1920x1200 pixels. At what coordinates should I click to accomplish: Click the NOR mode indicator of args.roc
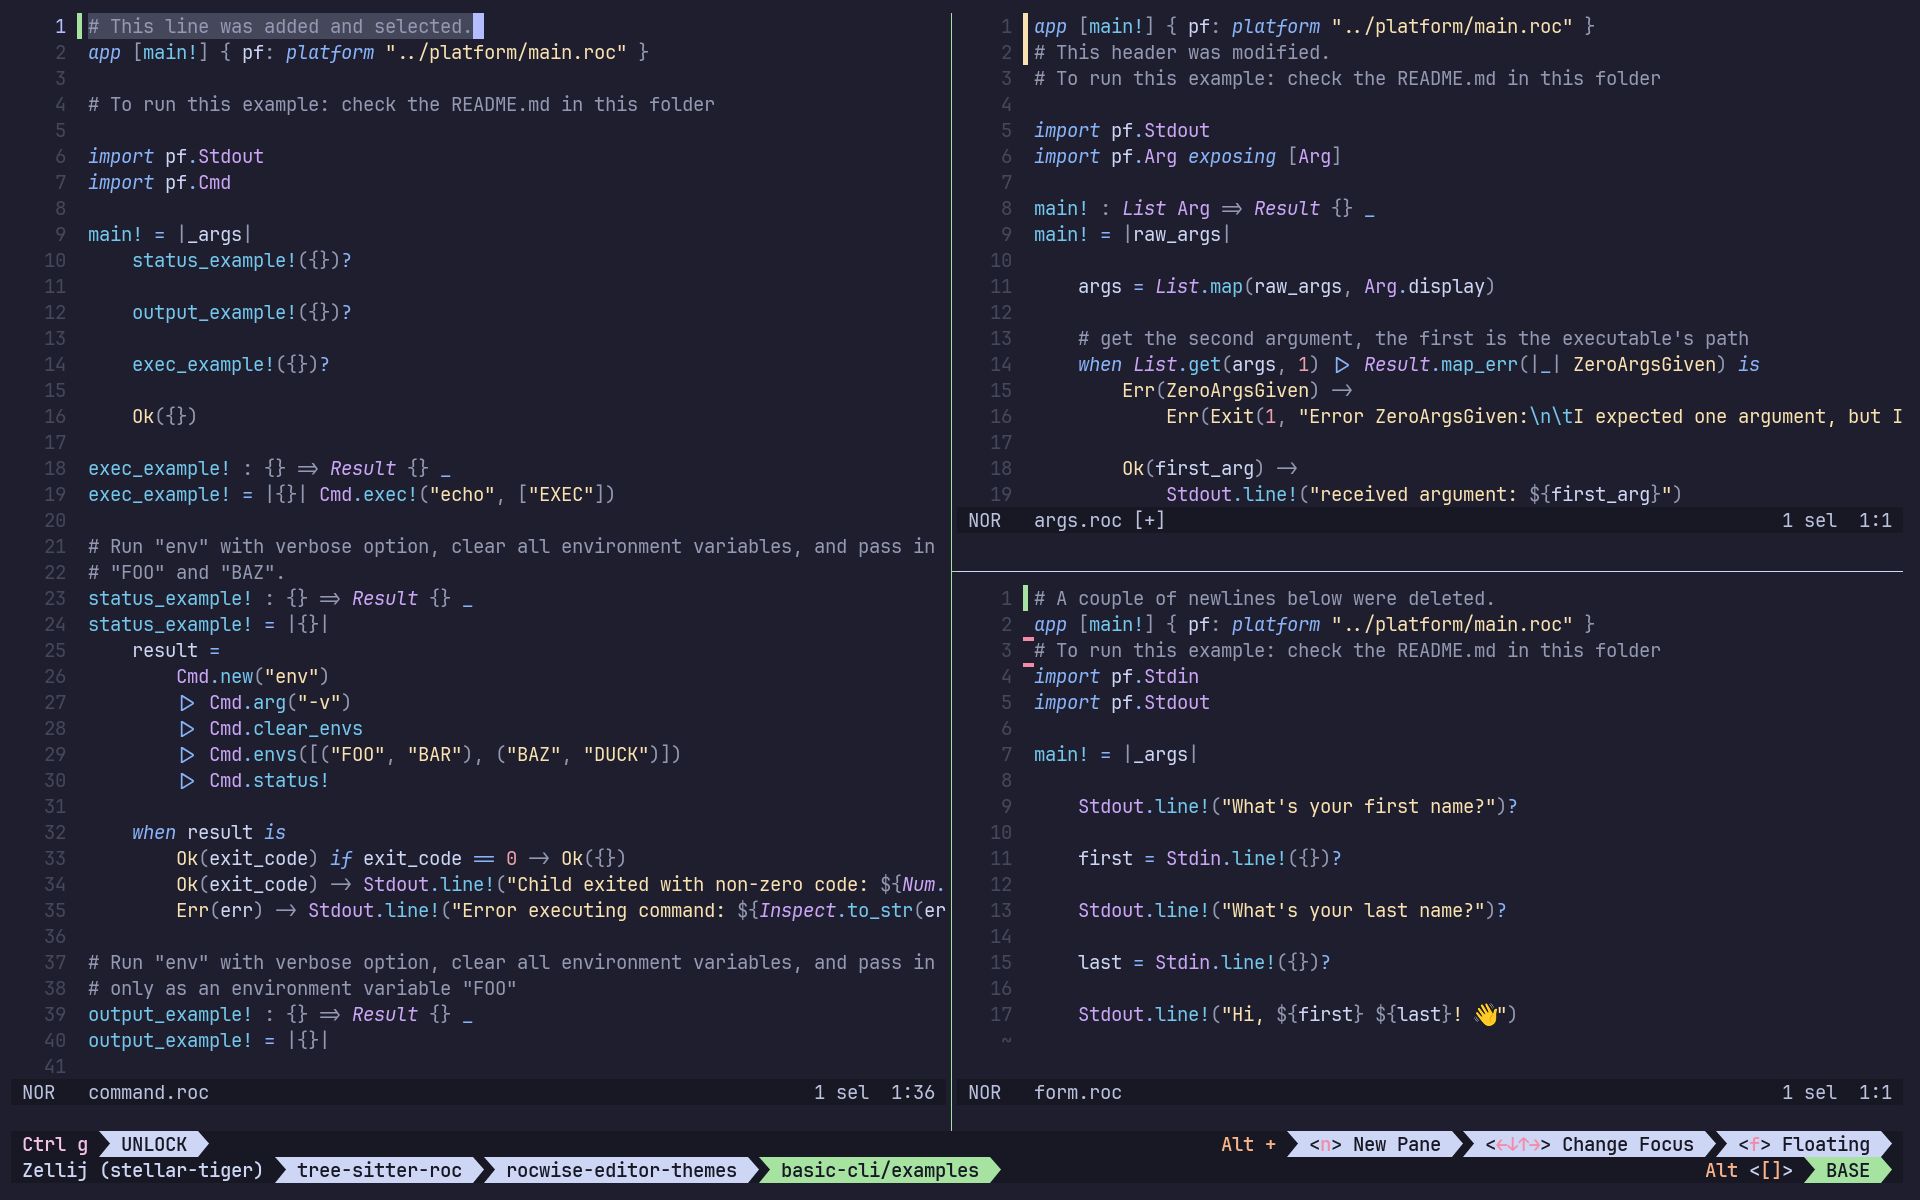984,520
